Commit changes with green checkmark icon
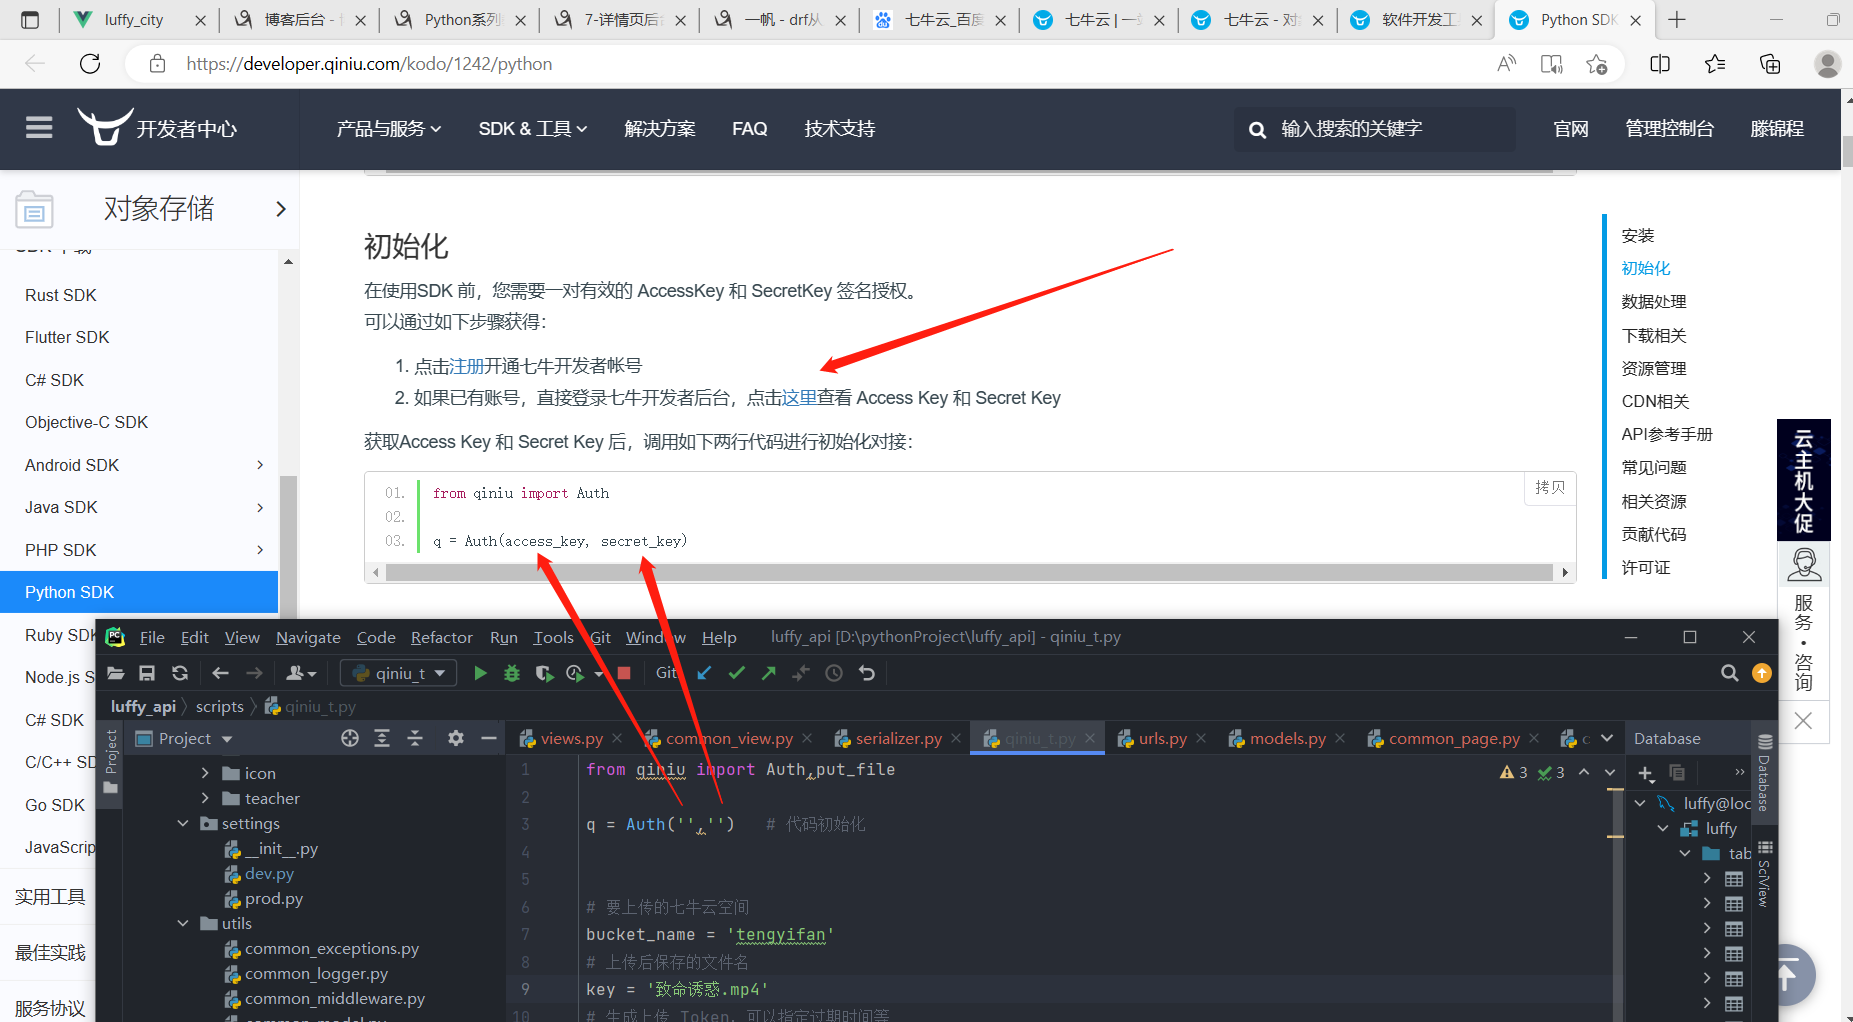The image size is (1853, 1022). tap(737, 673)
